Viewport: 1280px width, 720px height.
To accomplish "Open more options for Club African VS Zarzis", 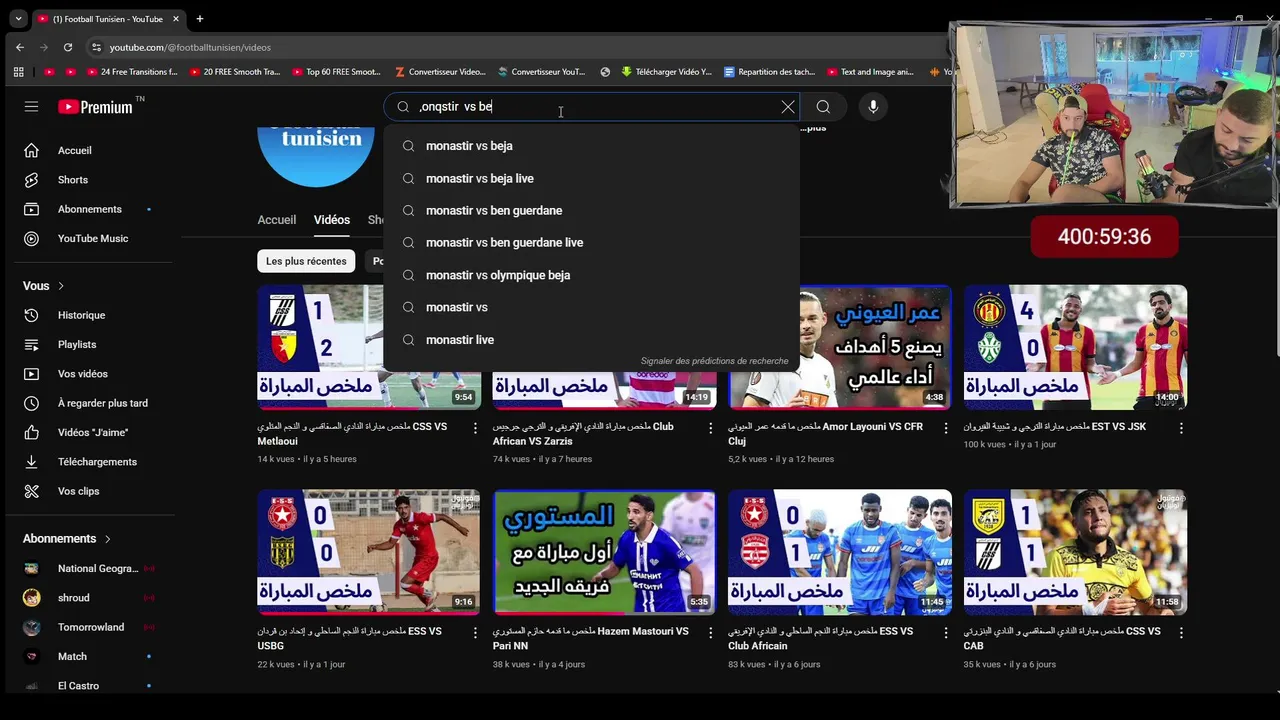I will coord(711,428).
